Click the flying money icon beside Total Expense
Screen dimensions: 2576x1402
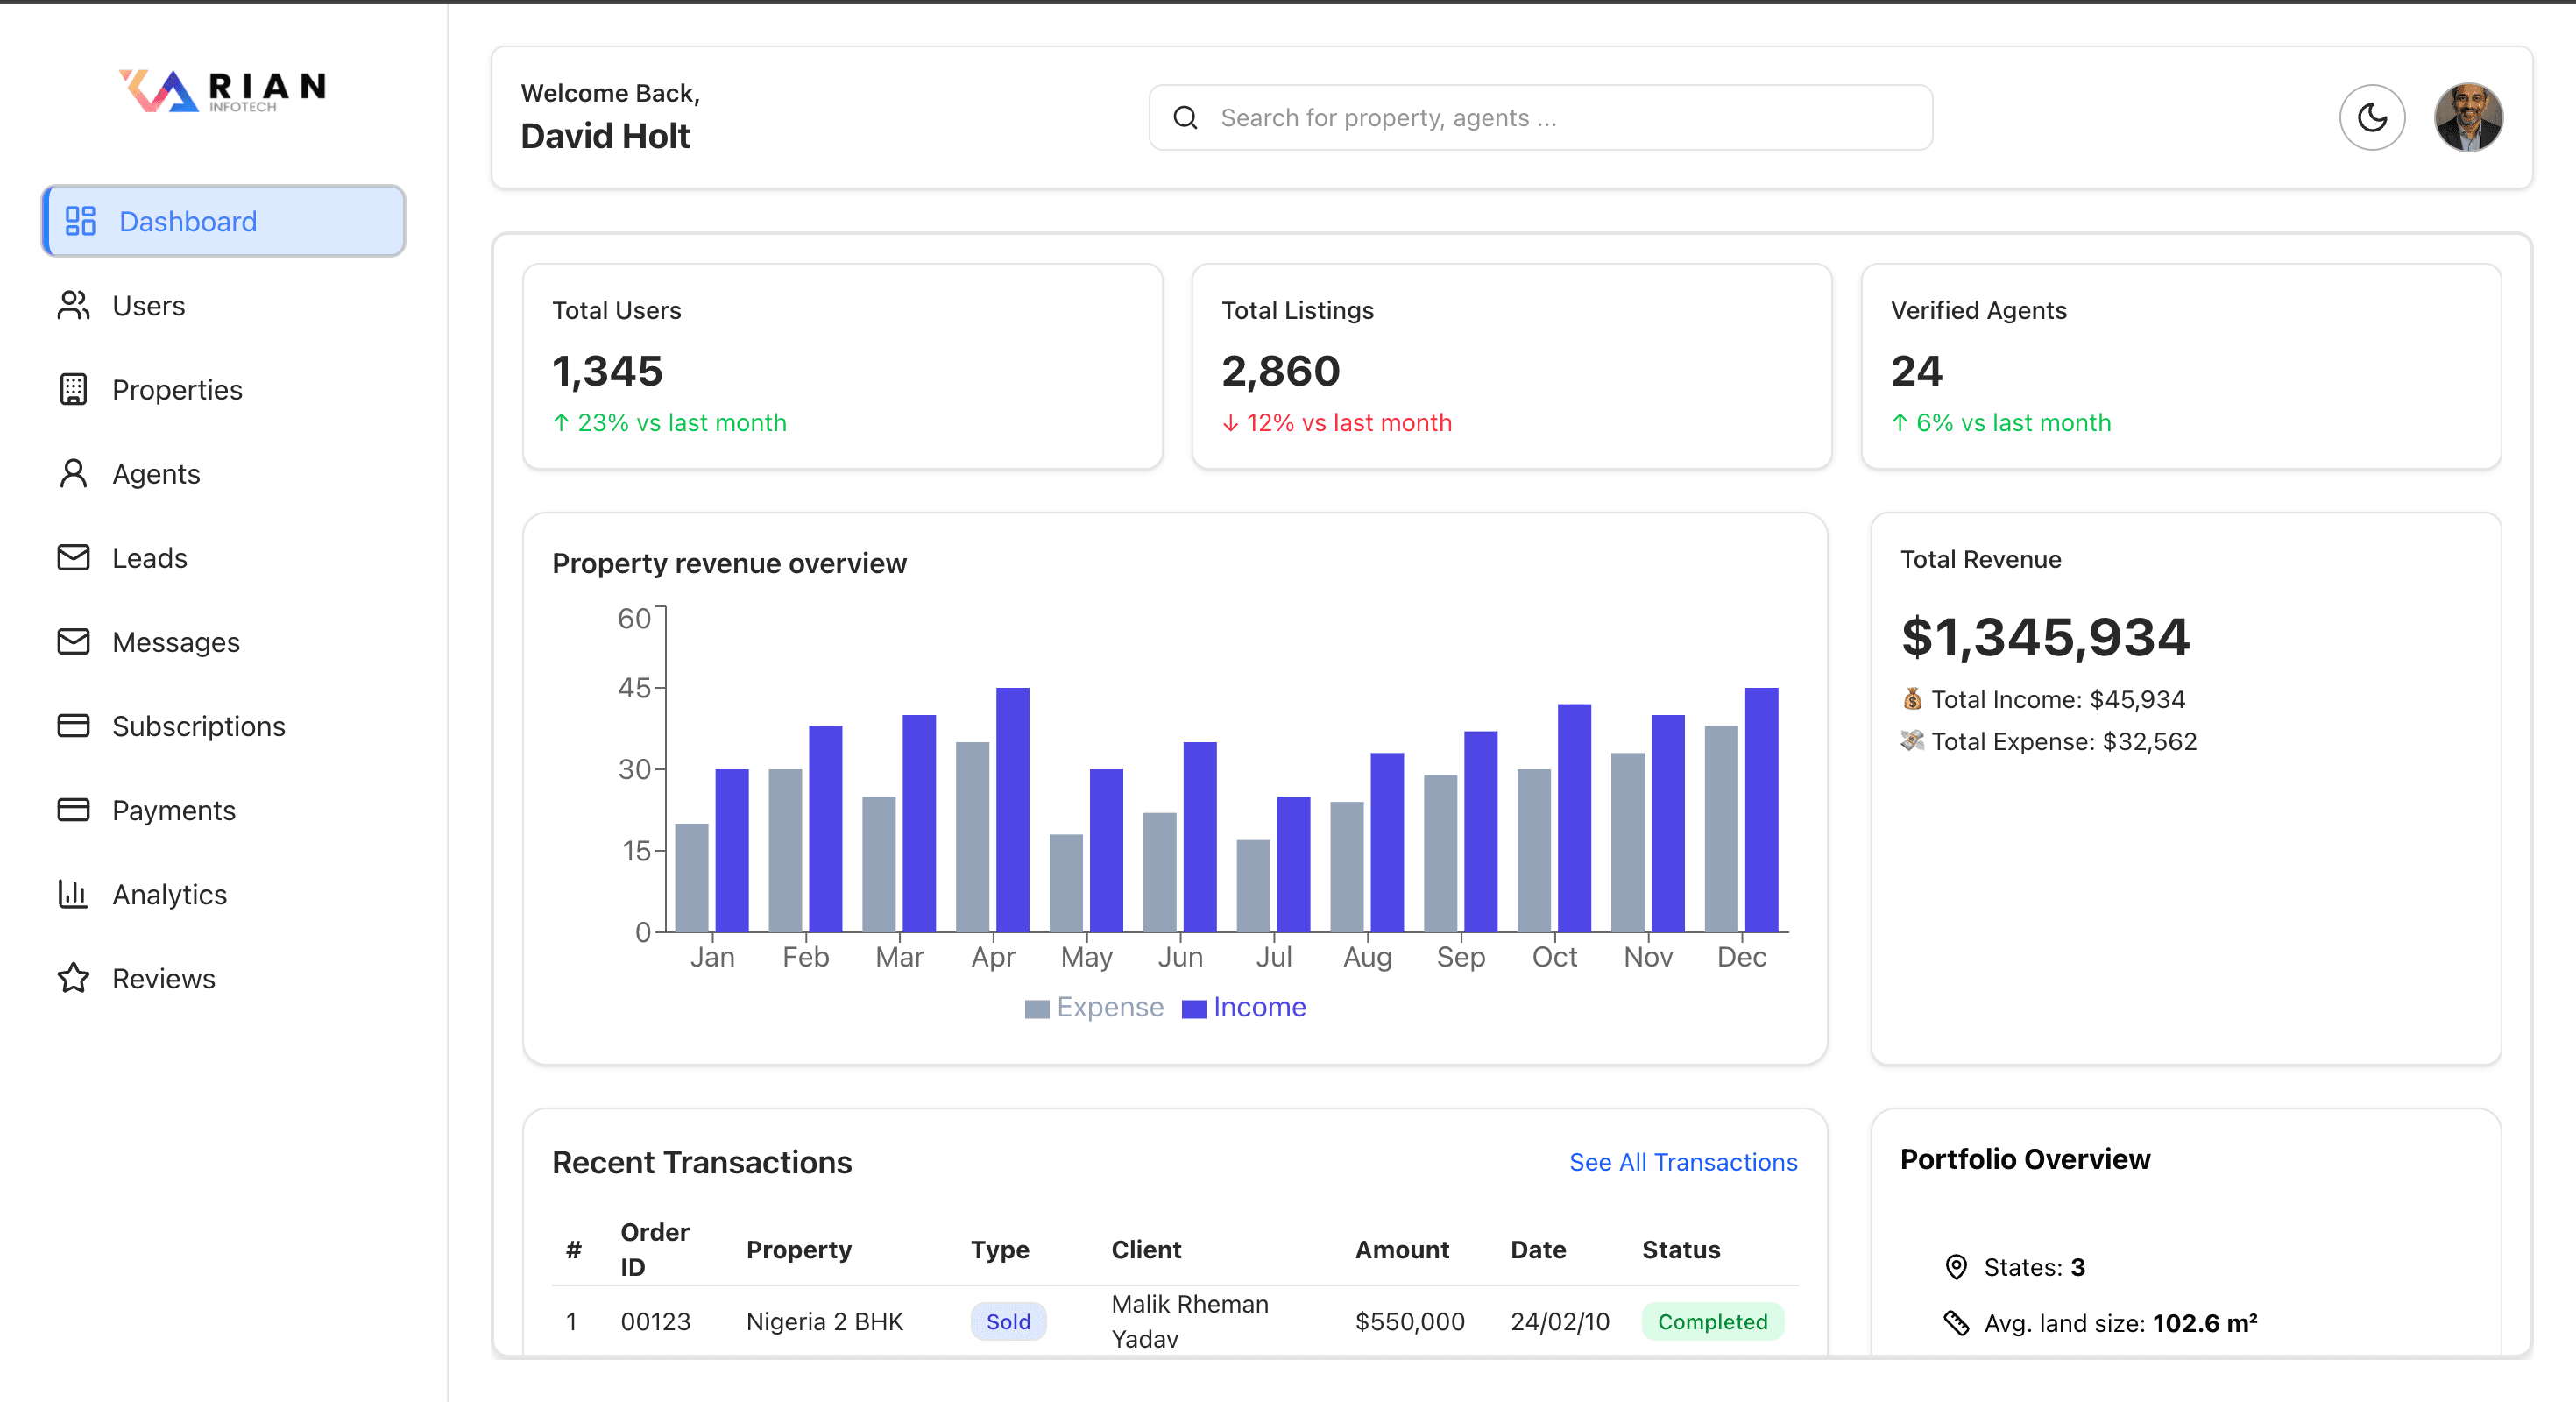tap(1912, 740)
